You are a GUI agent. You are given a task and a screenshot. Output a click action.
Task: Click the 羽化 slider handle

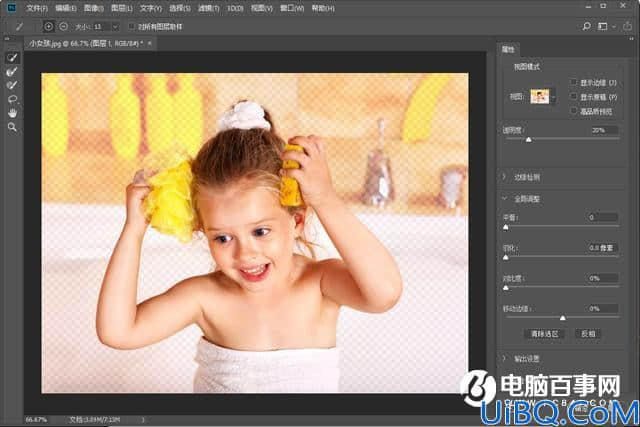[x=506, y=257]
